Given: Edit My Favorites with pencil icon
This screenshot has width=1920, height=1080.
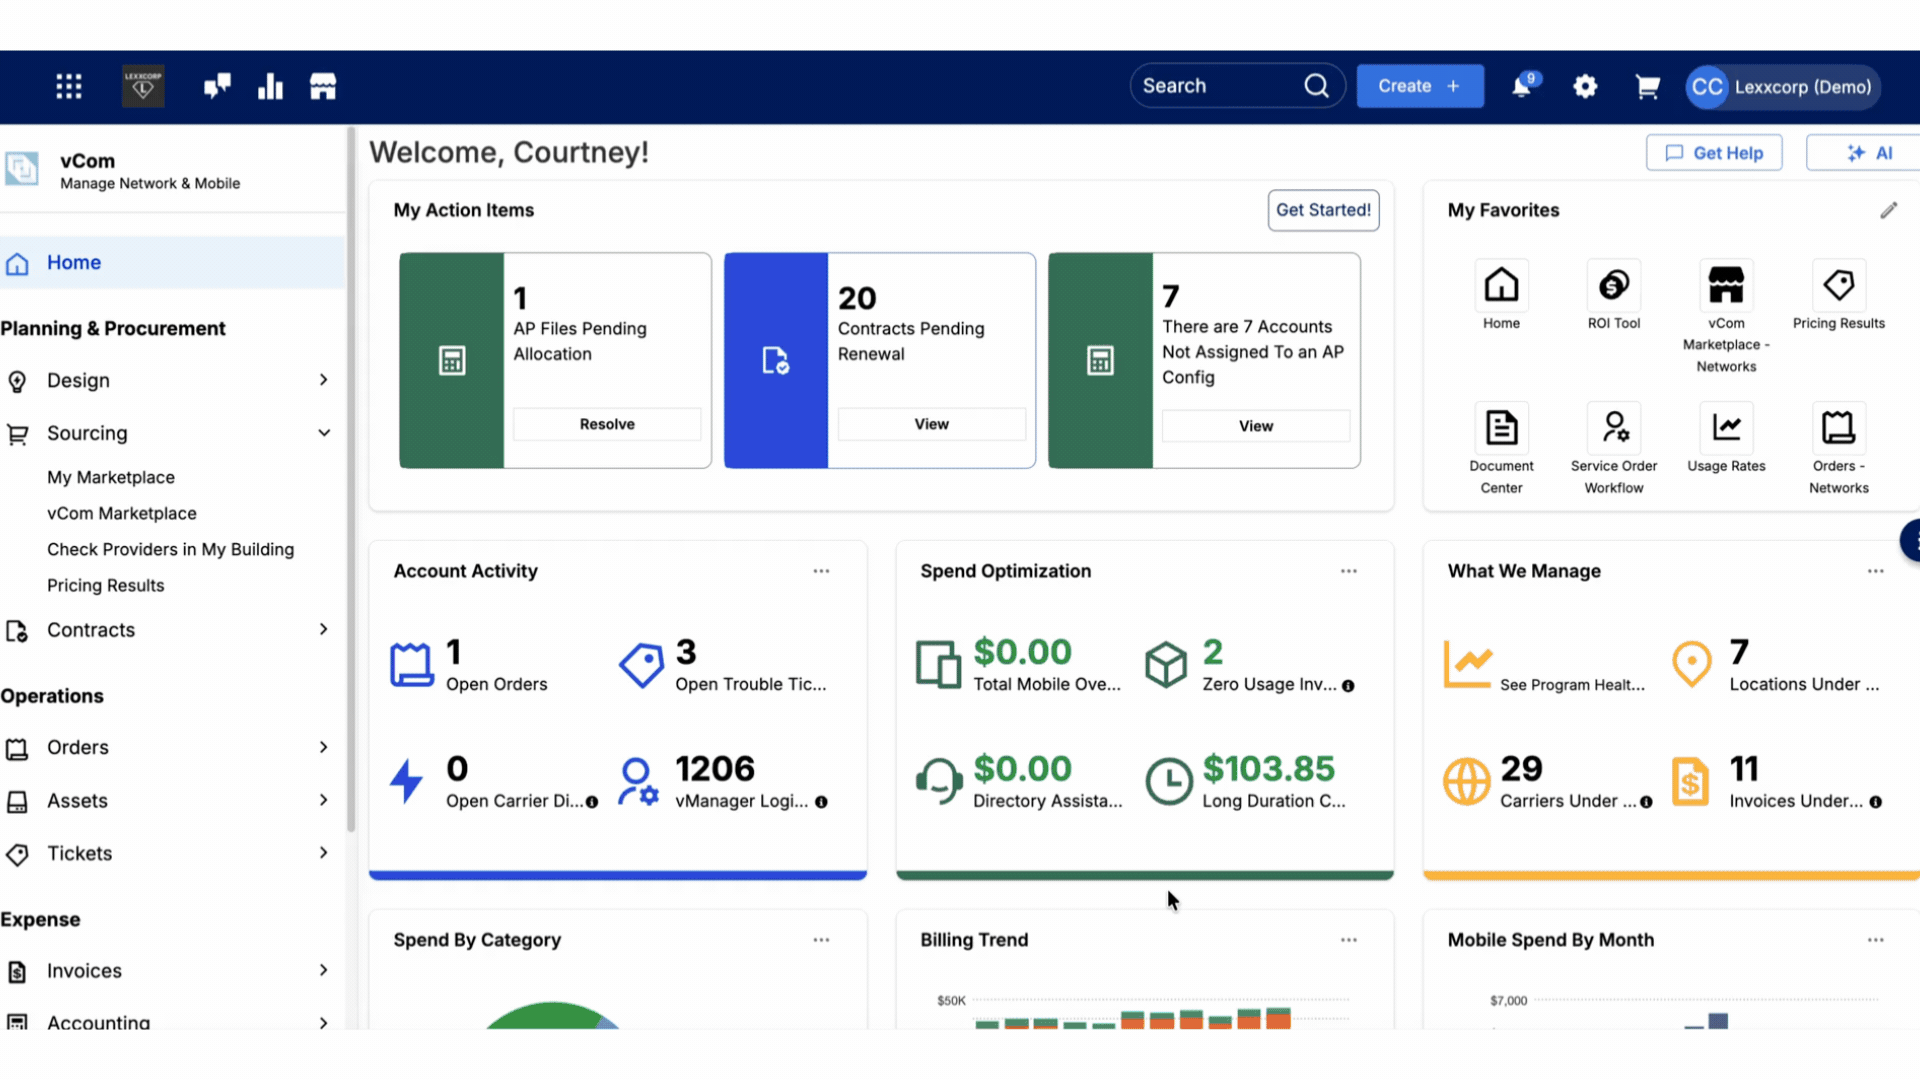Looking at the screenshot, I should [x=1888, y=210].
